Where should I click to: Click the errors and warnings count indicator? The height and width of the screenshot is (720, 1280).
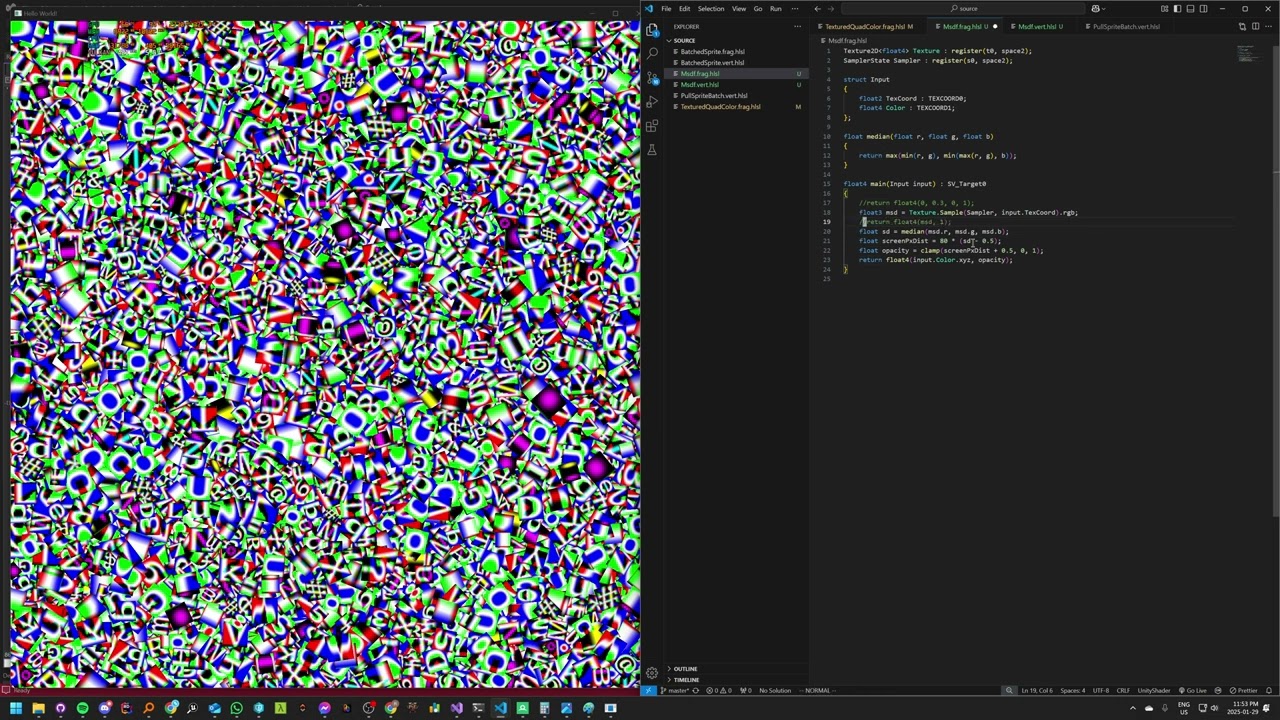tap(721, 690)
